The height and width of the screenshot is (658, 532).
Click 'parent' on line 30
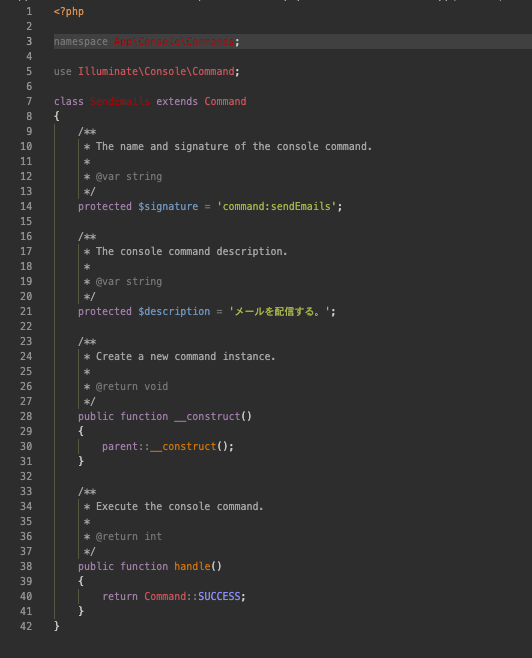[120, 446]
